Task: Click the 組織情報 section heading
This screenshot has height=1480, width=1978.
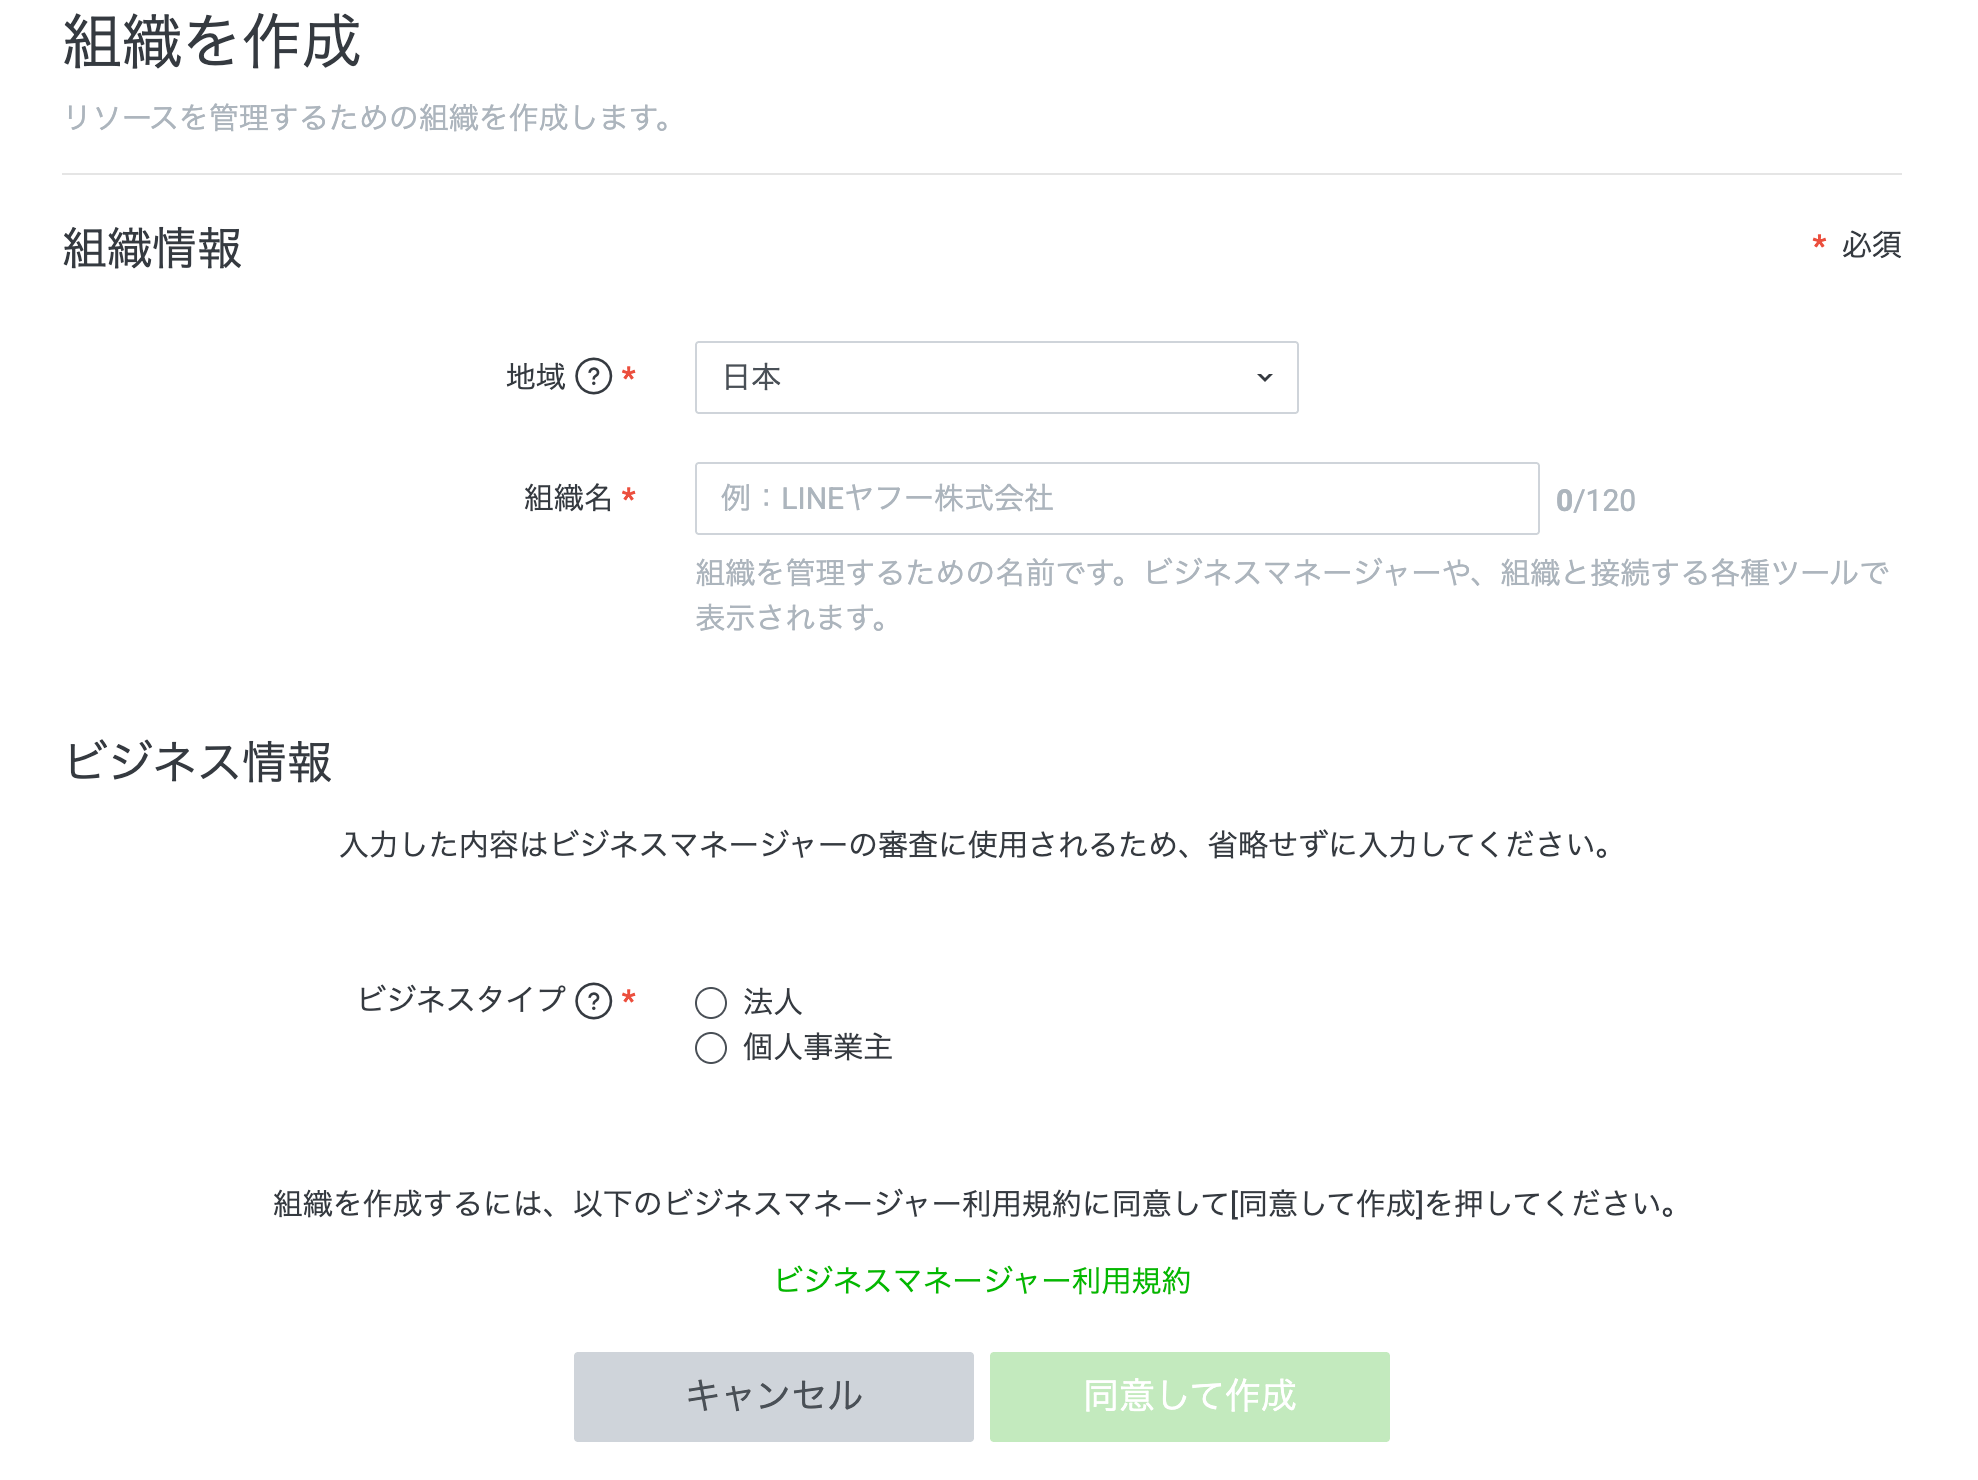Action: click(153, 248)
